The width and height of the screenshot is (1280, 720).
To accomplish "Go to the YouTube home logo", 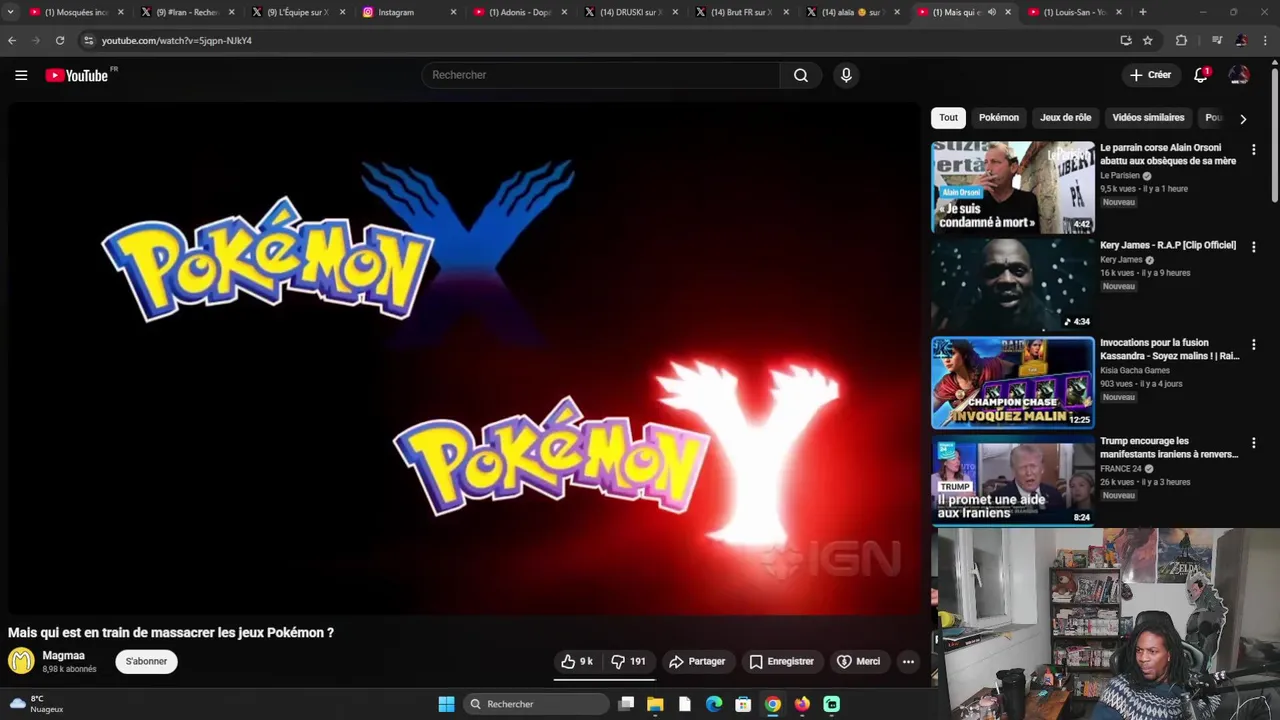I will (78, 75).
